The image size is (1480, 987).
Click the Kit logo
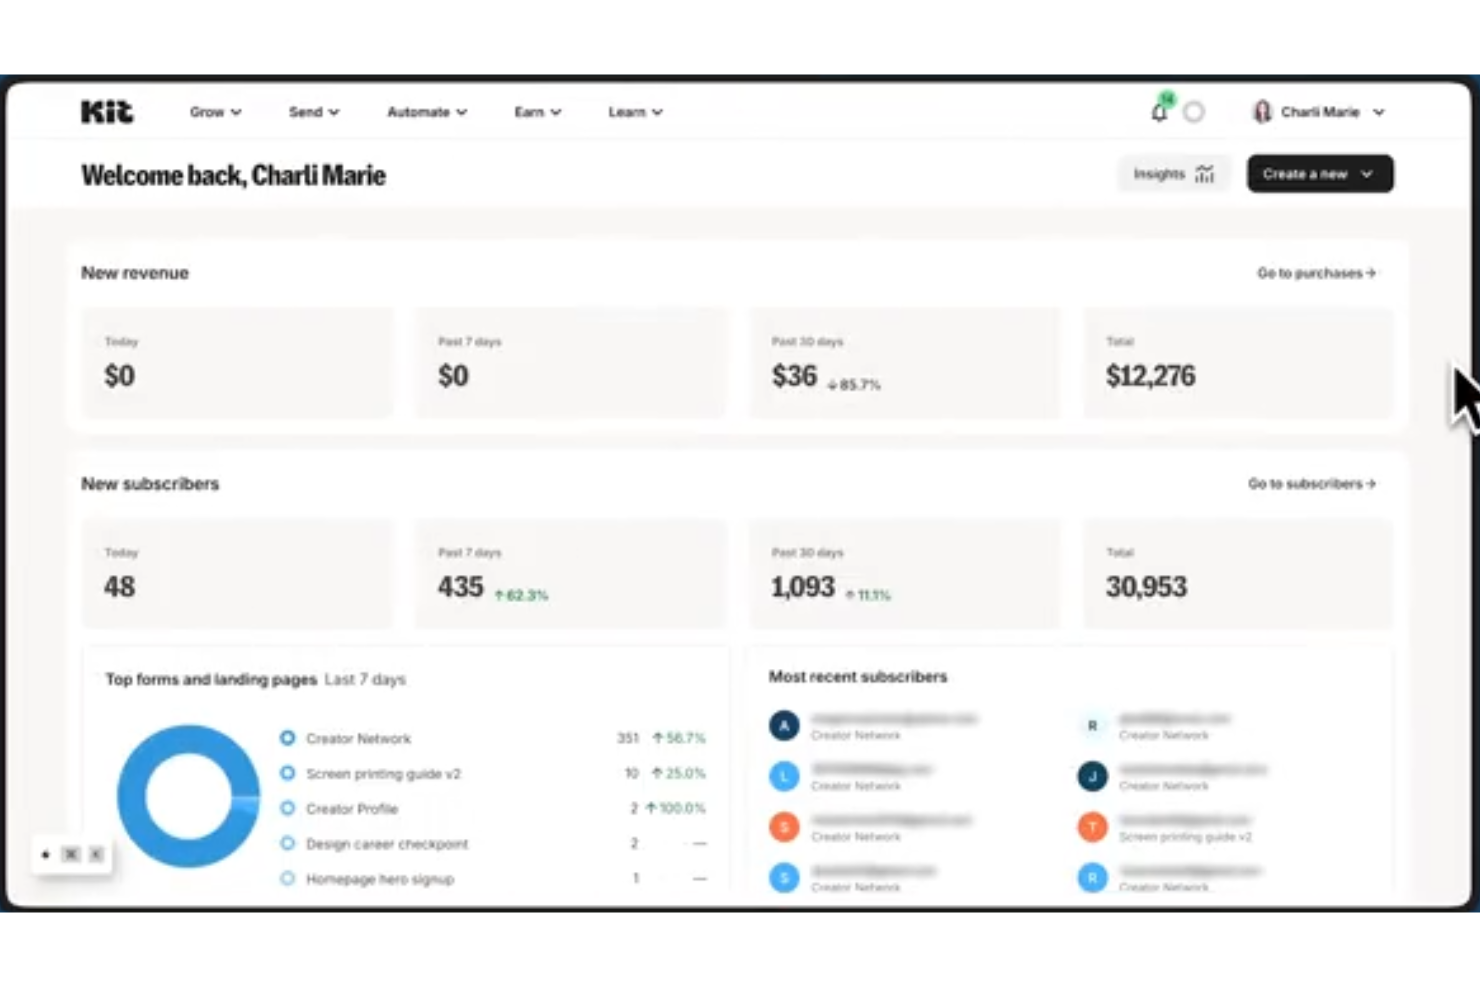[x=107, y=112]
